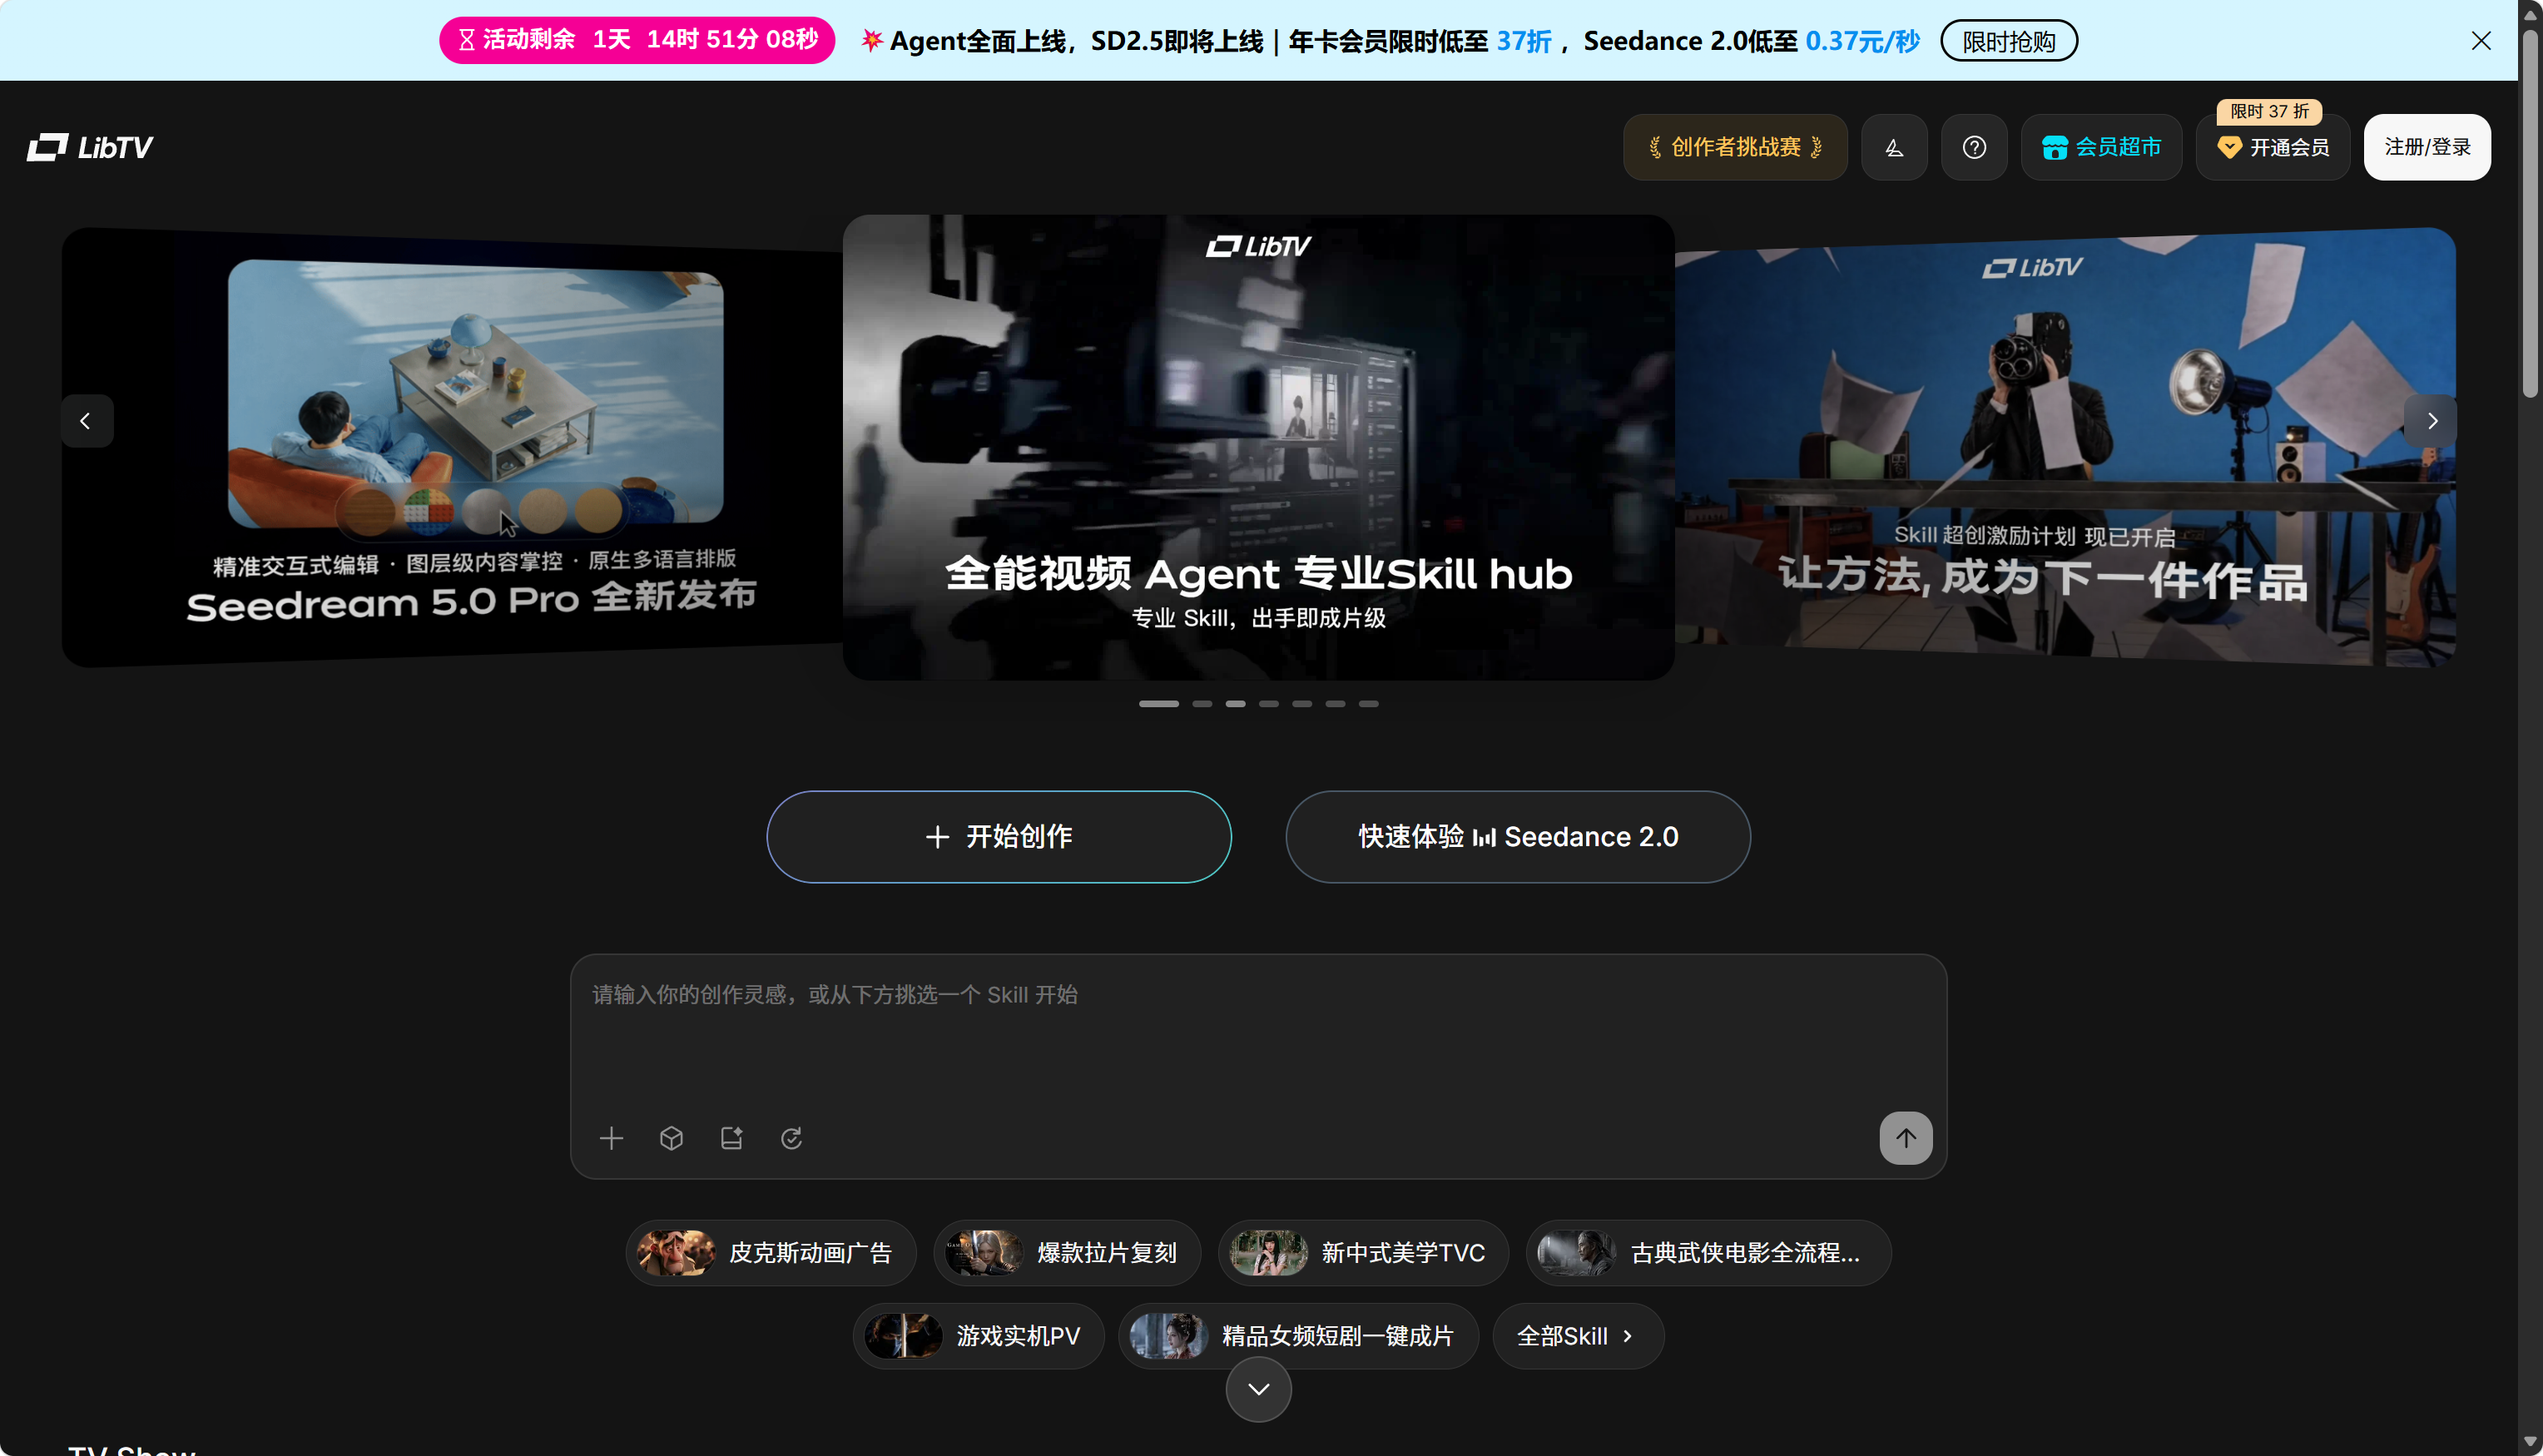The height and width of the screenshot is (1456, 2543).
Task: Show previous carousel slide arrow
Action: (x=86, y=421)
